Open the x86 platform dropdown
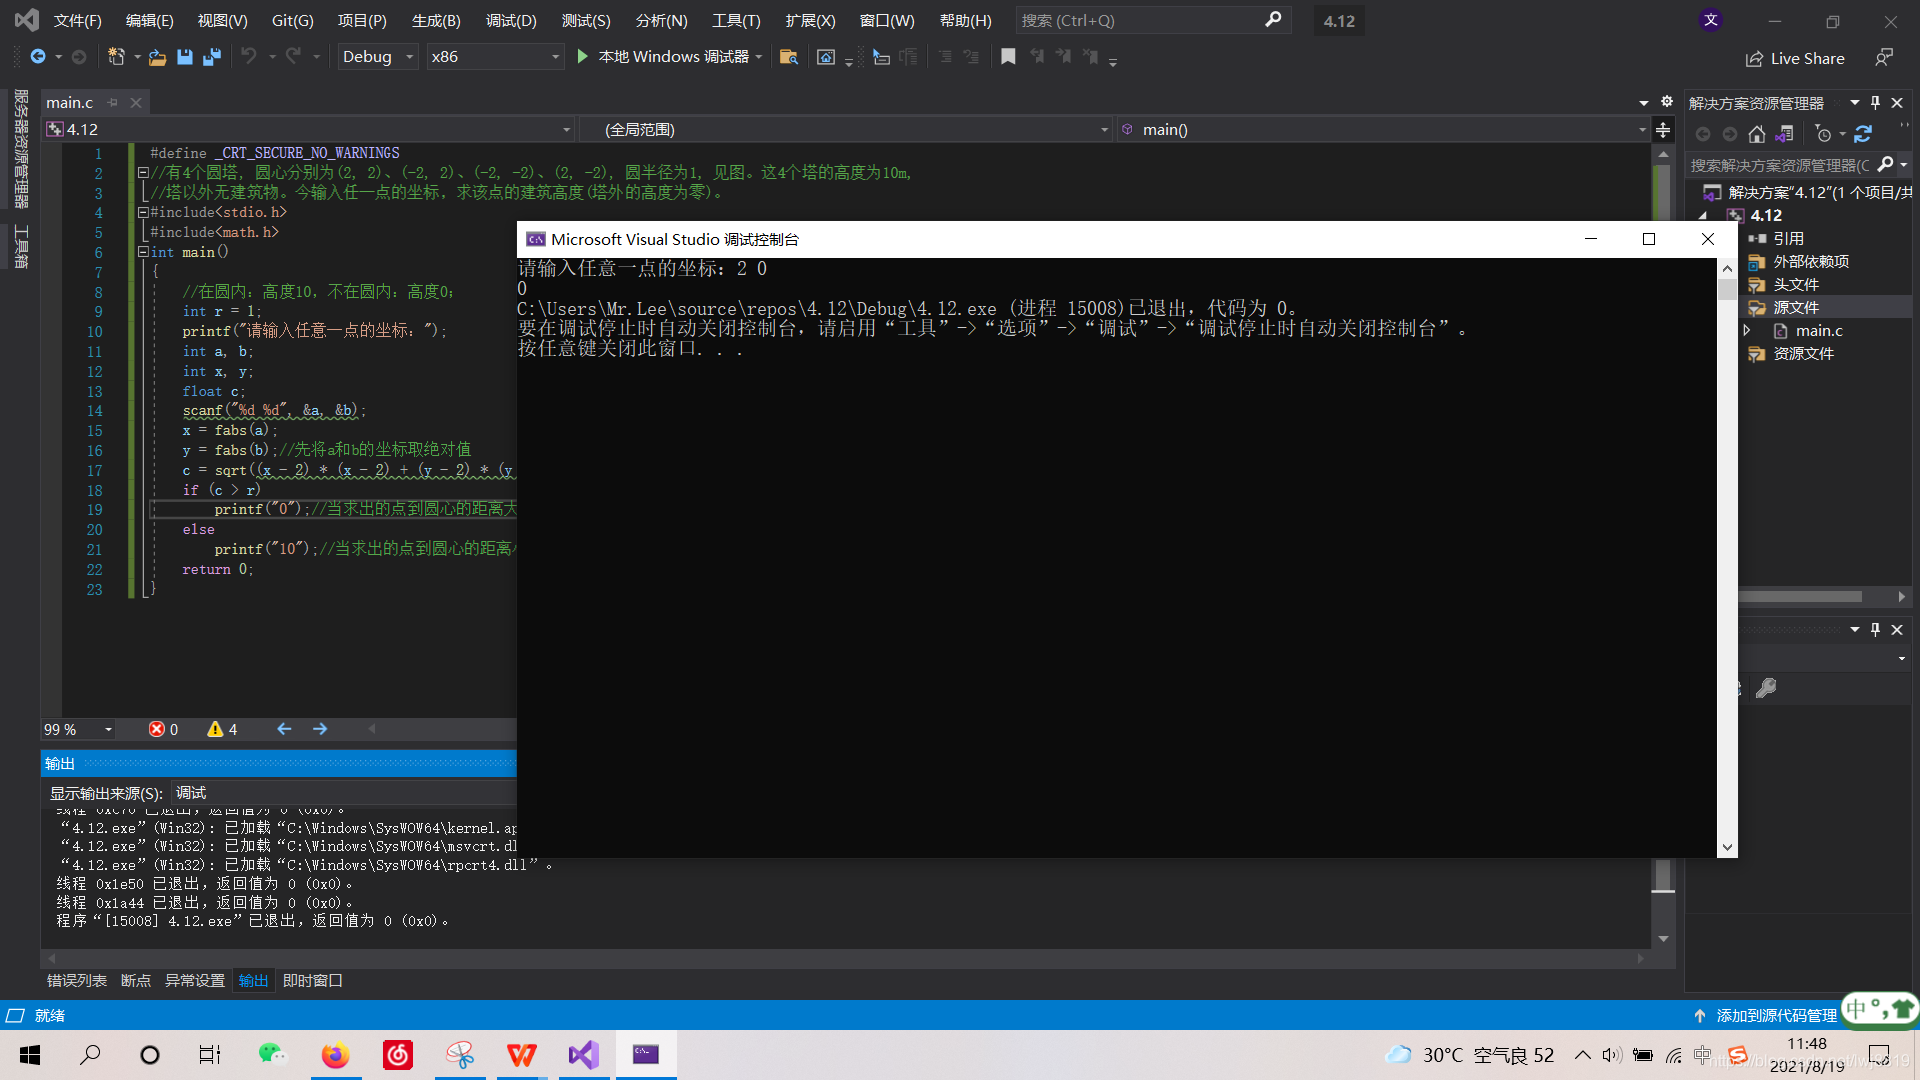This screenshot has width=1920, height=1080. [494, 57]
